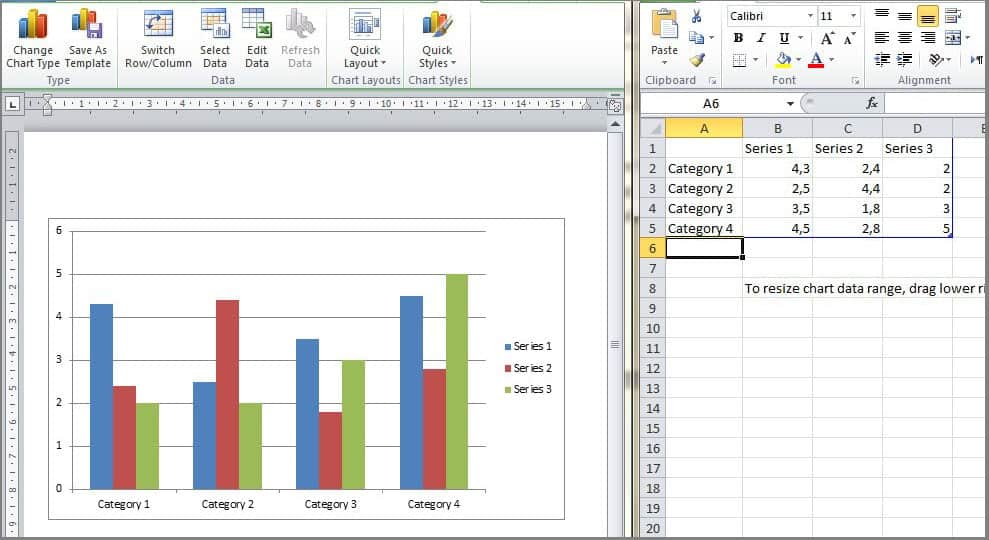Click the Borders icon
The image size is (989, 540).
click(x=739, y=61)
